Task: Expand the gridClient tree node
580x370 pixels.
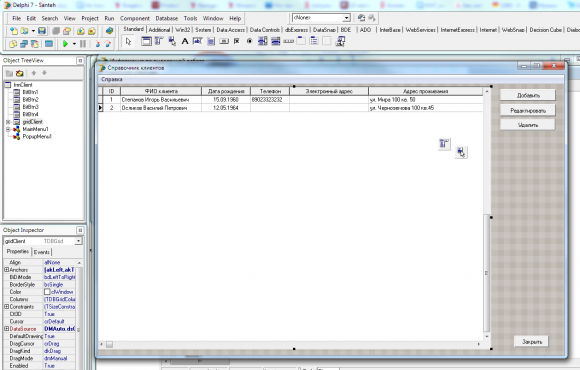Action: 8,122
